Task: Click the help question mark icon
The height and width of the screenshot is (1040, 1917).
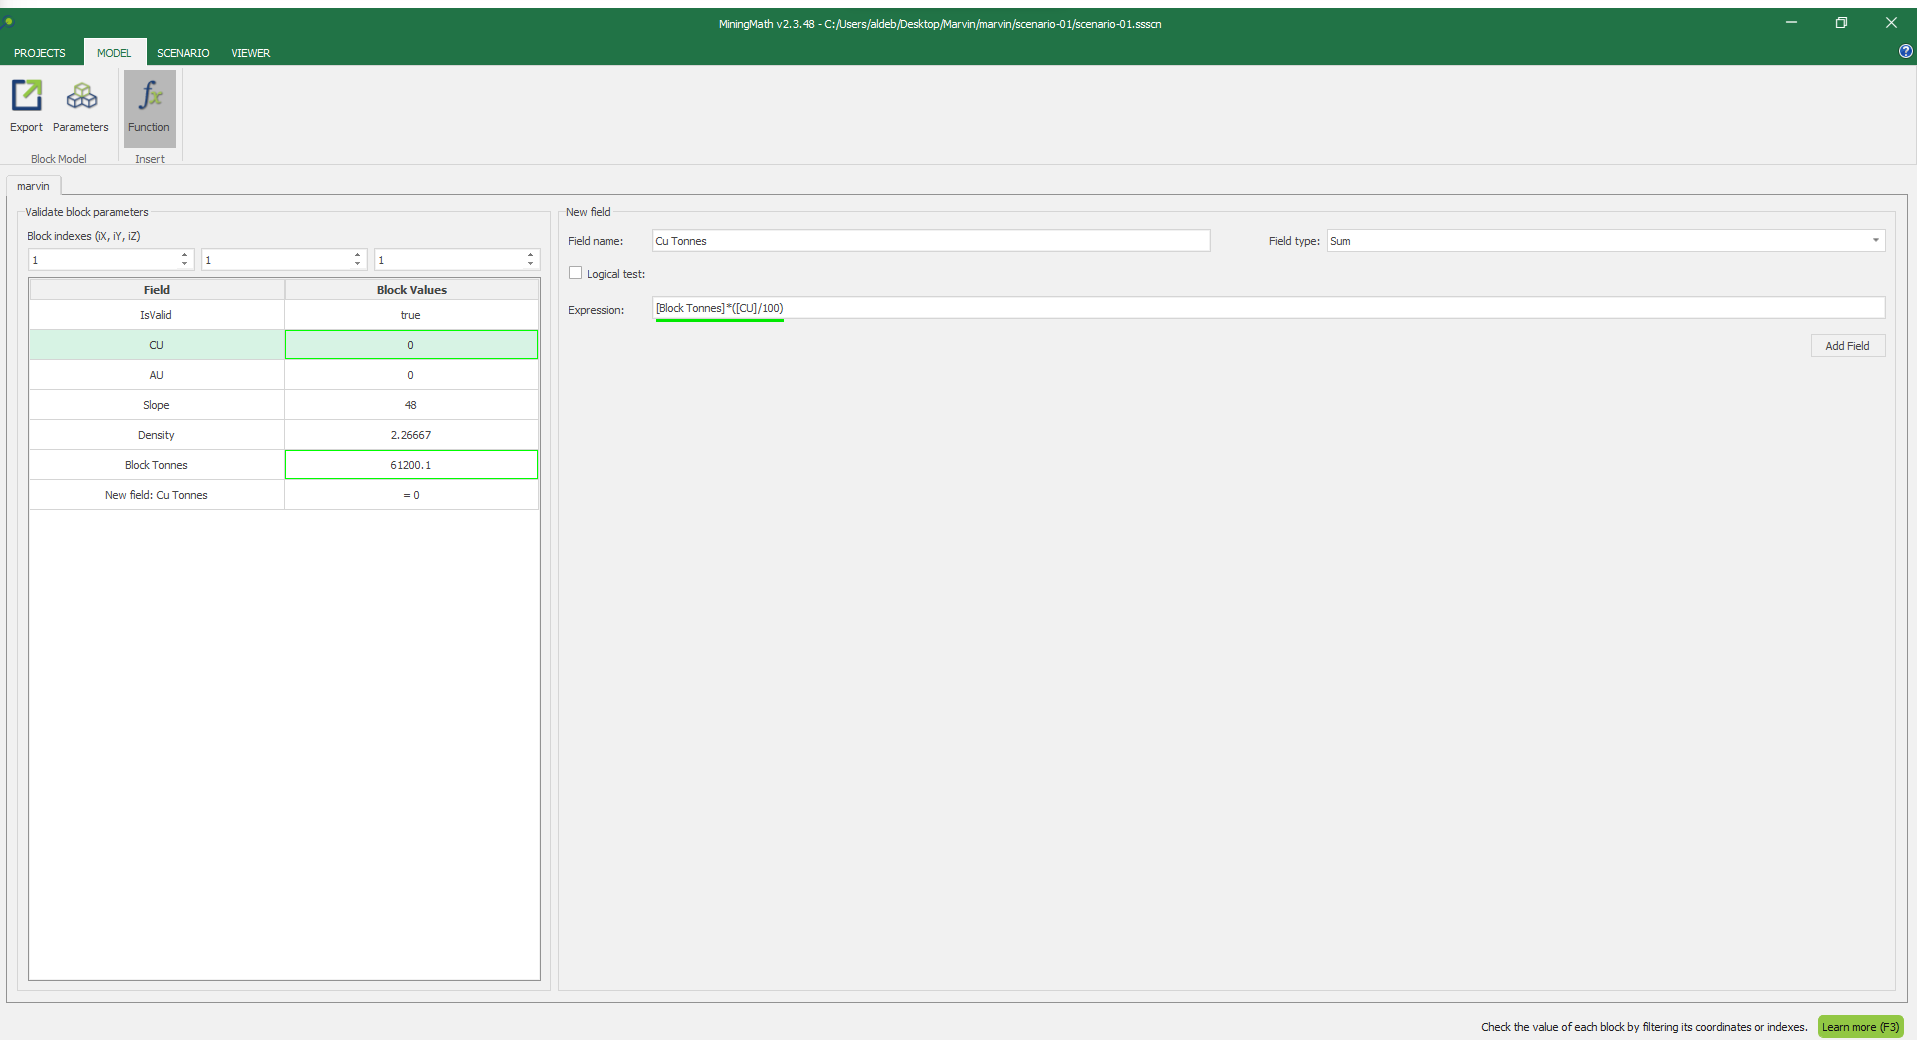Action: pos(1905,52)
